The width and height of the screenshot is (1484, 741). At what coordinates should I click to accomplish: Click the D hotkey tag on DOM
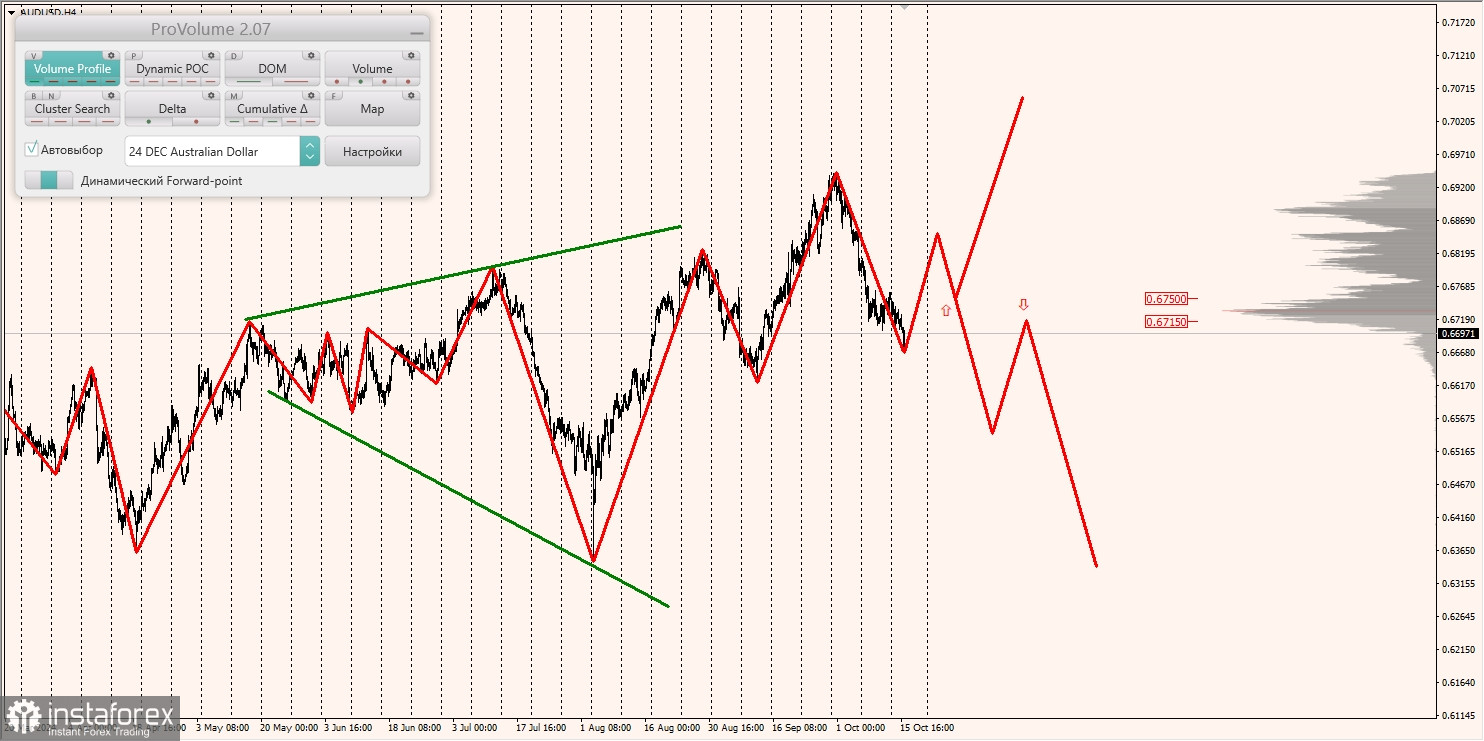click(x=234, y=56)
